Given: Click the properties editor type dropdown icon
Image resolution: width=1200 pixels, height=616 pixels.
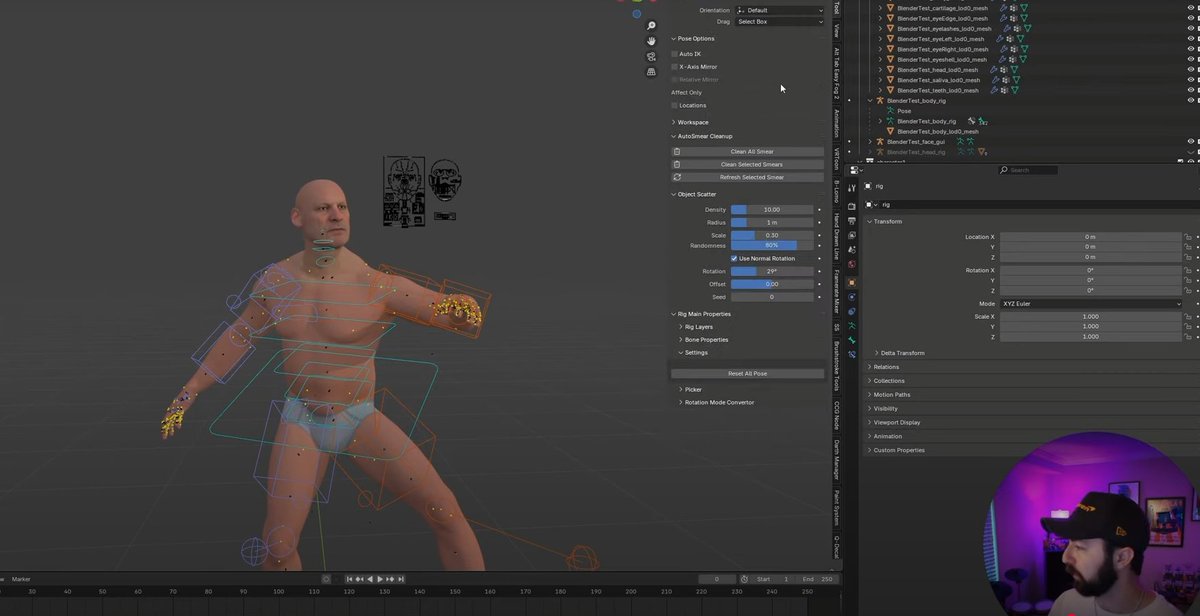Looking at the screenshot, I should pyautogui.click(x=856, y=170).
